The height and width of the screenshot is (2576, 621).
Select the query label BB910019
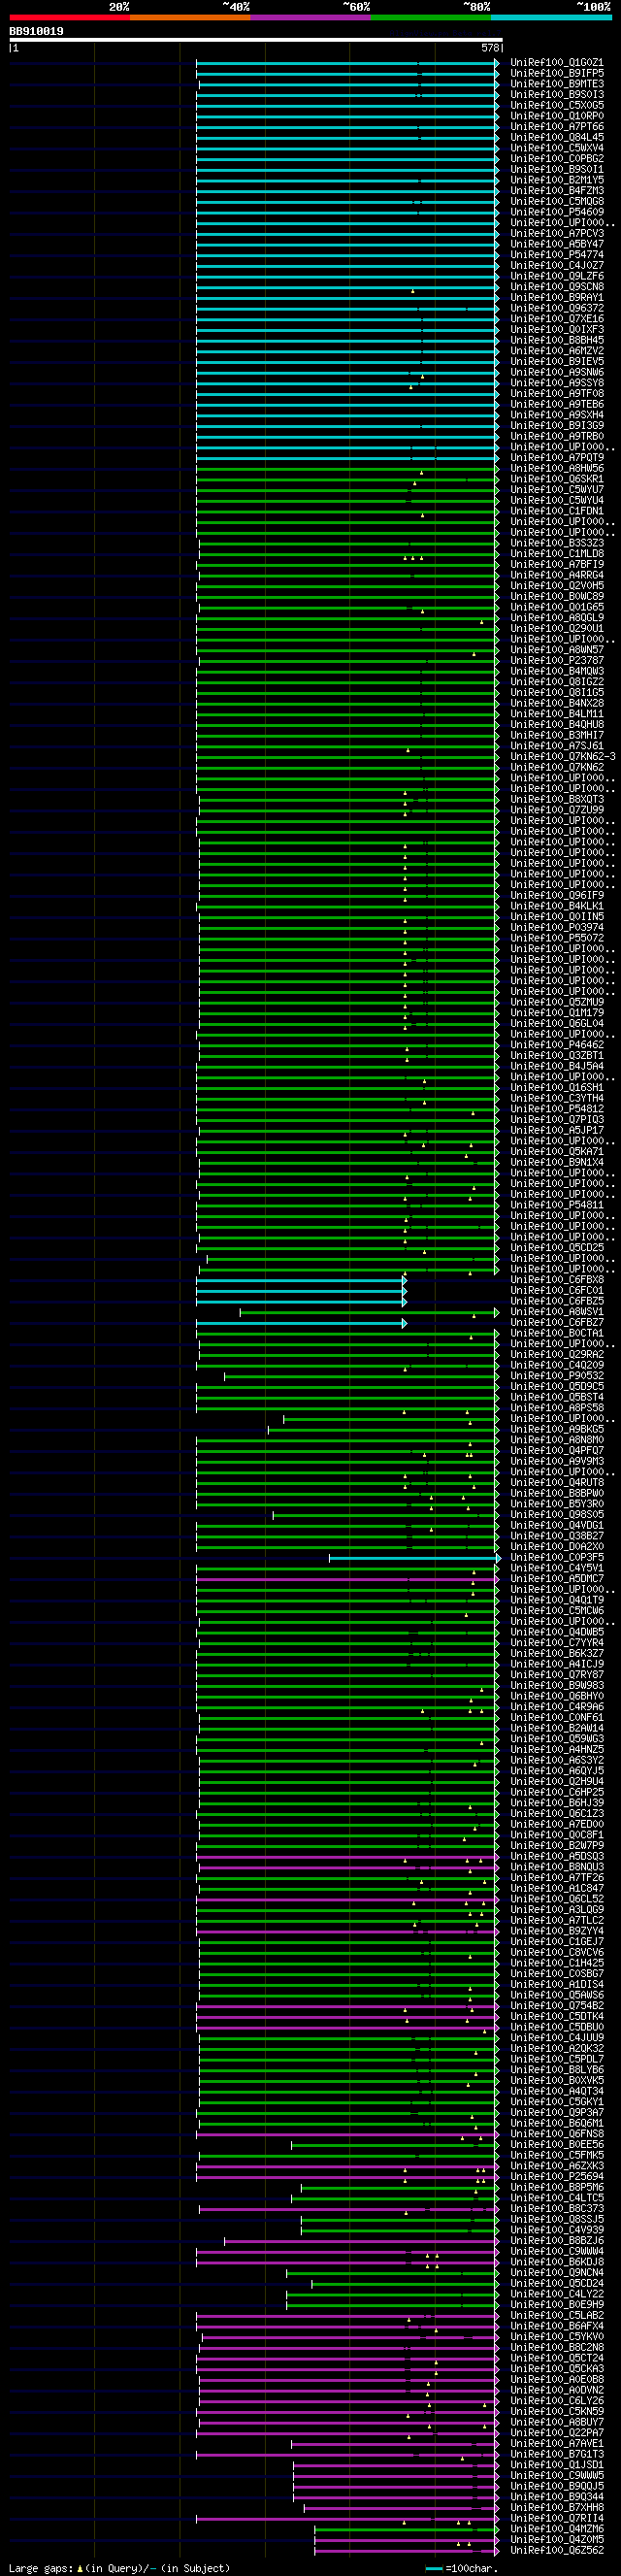tap(36, 31)
